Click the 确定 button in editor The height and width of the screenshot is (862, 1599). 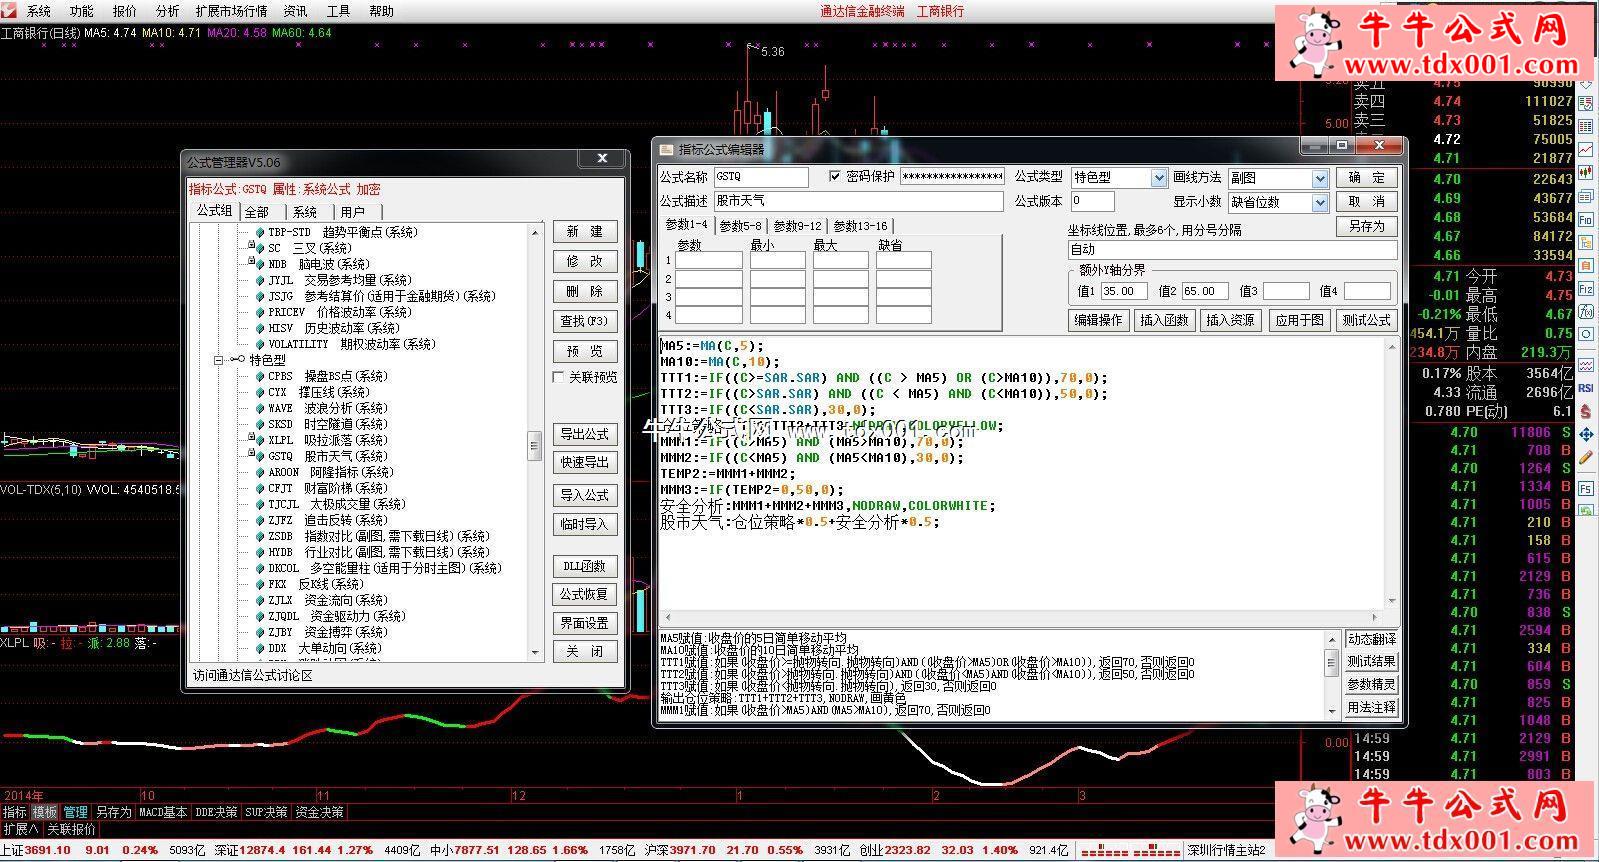coord(1366,177)
